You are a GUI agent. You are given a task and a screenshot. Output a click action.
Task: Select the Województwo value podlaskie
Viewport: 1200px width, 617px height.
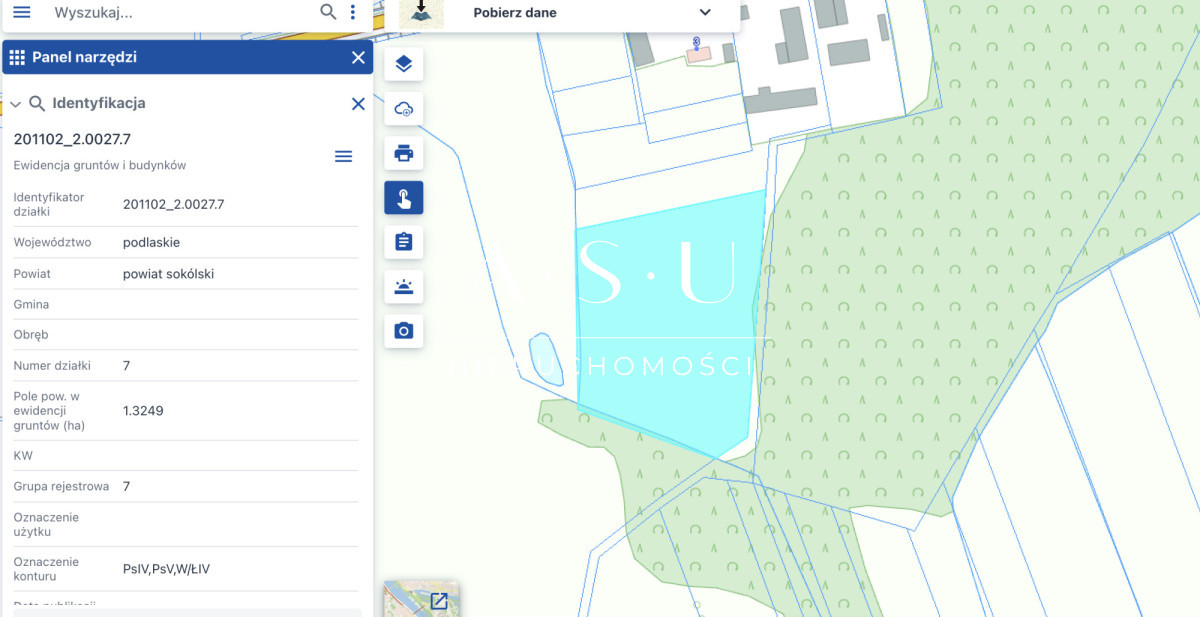click(151, 242)
